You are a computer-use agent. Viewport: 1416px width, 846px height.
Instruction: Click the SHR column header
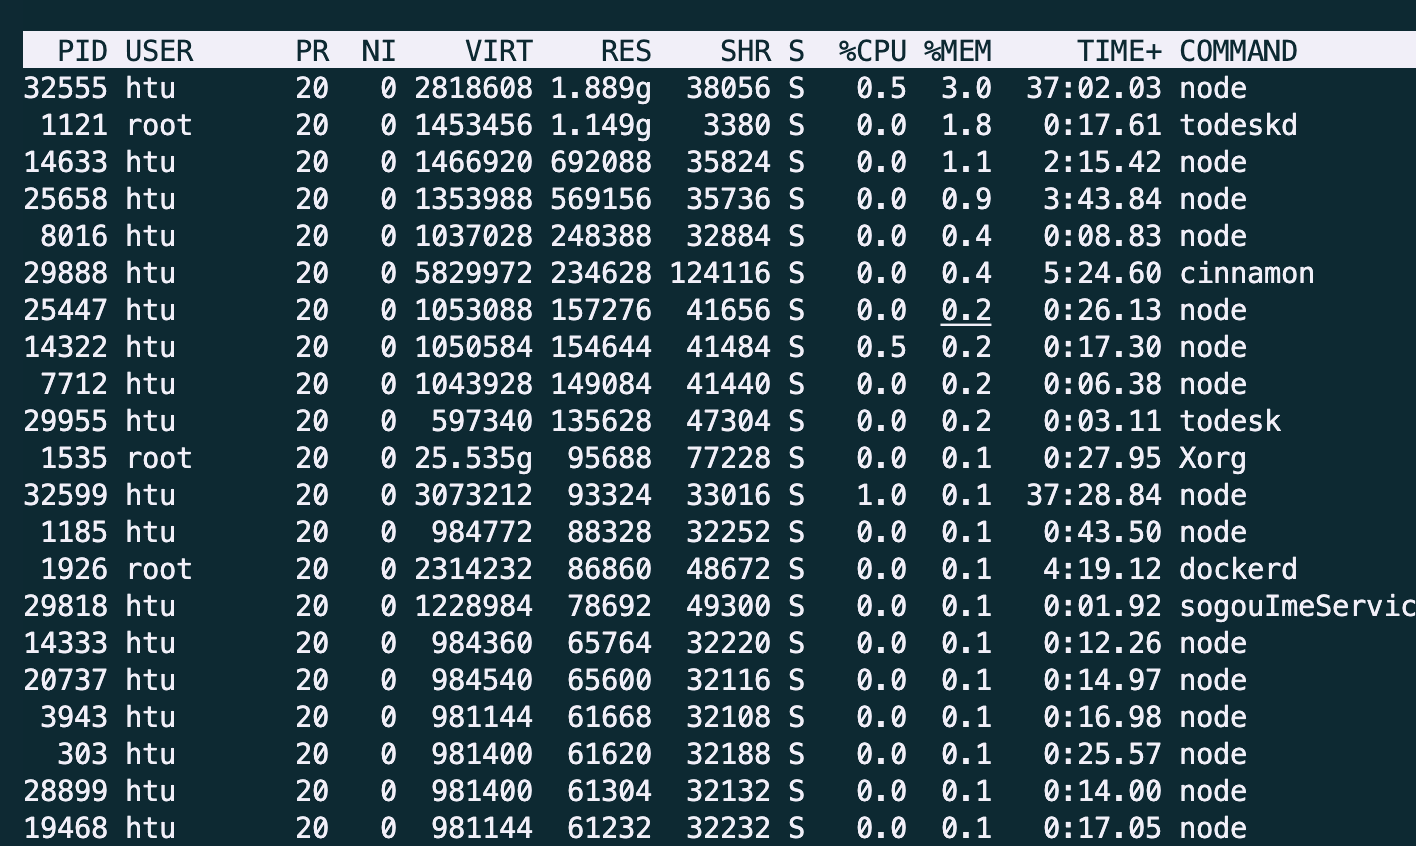(x=745, y=51)
